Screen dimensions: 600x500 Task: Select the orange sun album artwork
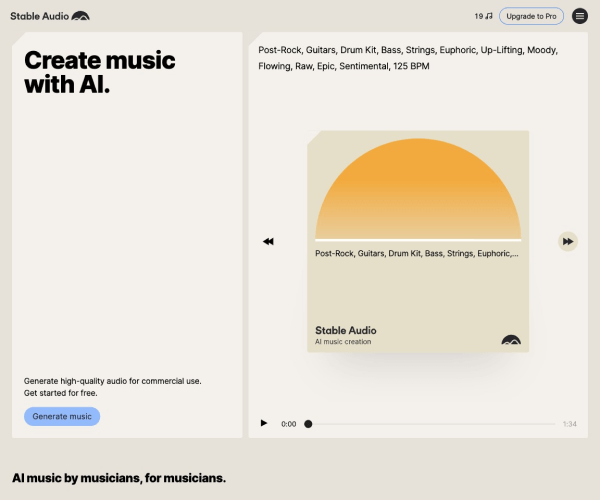(x=418, y=188)
